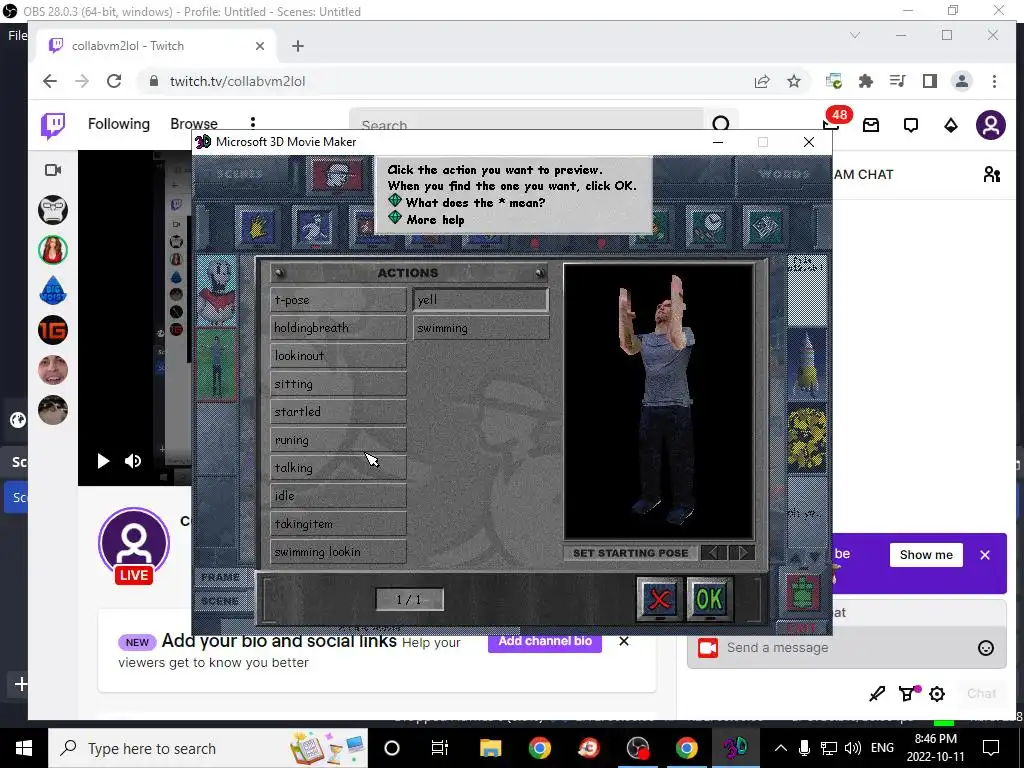Viewport: 1024px width, 768px height.
Task: Play the Twitch stream video
Action: point(103,461)
